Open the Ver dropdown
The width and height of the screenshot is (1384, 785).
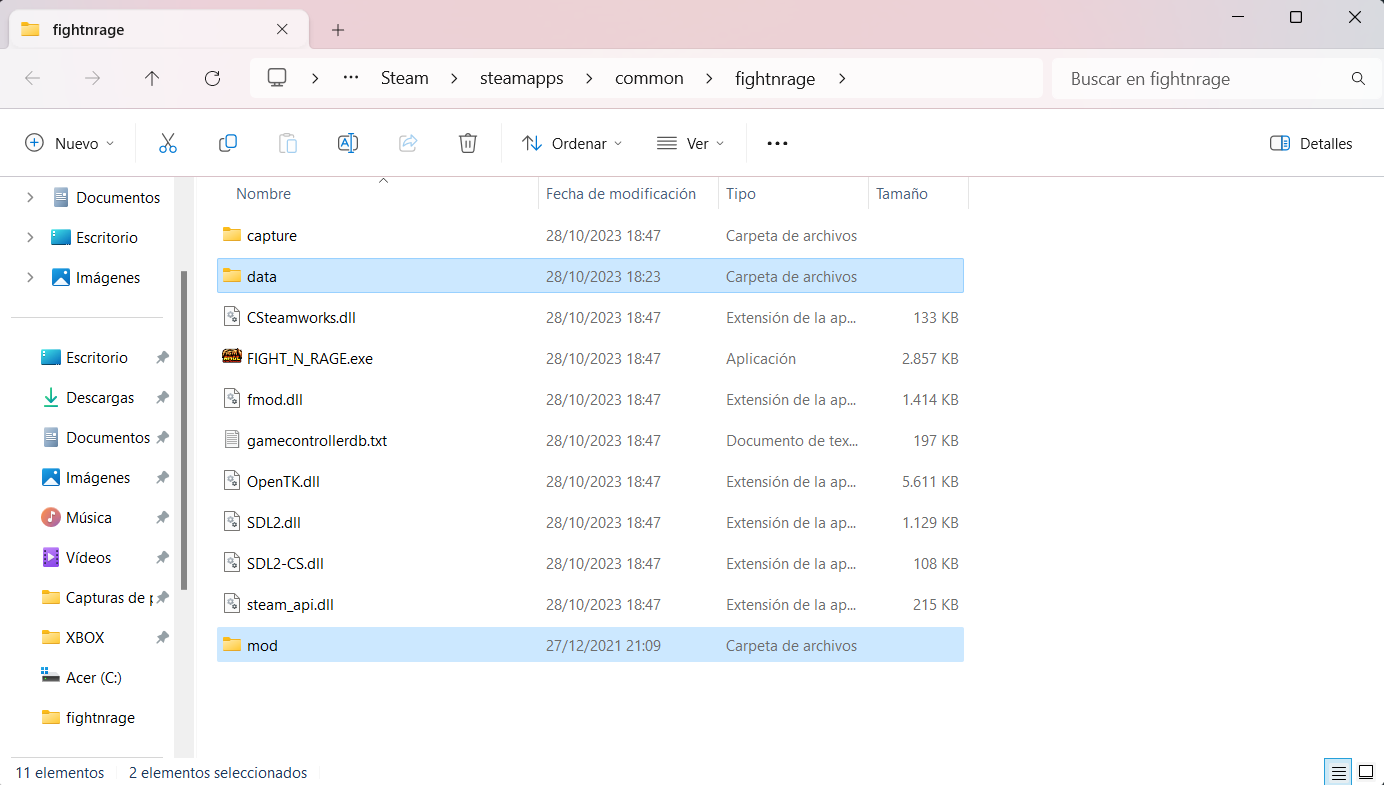coord(690,142)
